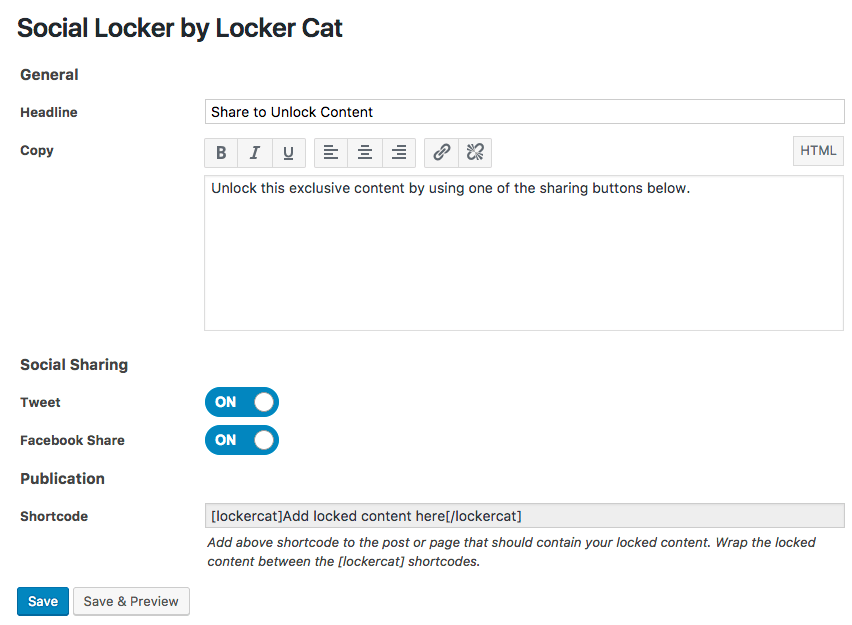This screenshot has width=852, height=625.
Task: Align copy text to the left
Action: click(x=331, y=152)
